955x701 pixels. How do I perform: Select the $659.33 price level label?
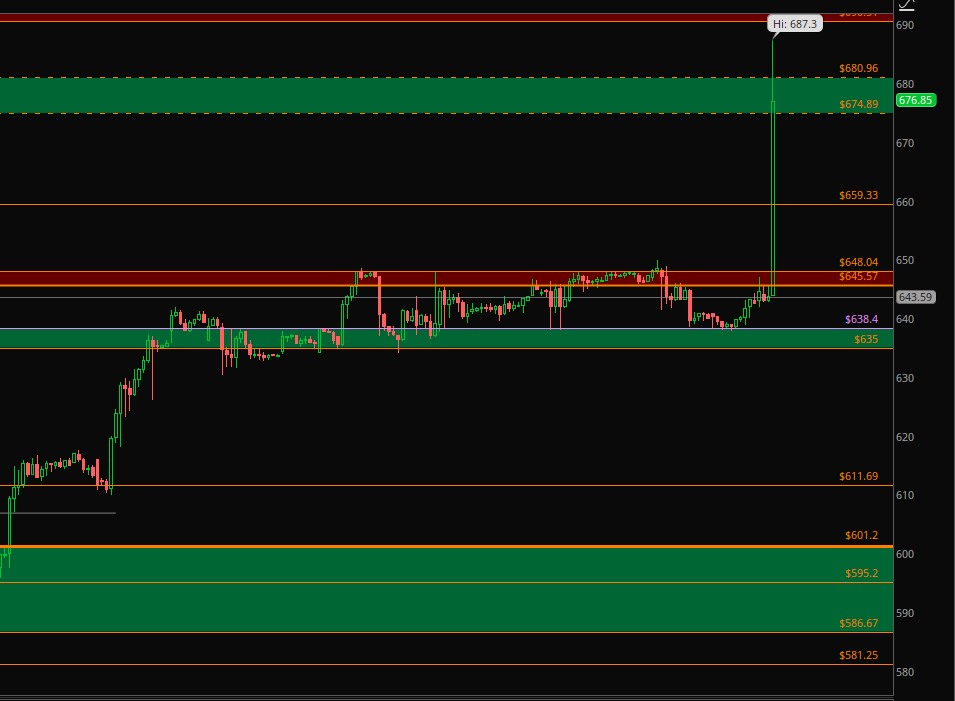(x=858, y=196)
